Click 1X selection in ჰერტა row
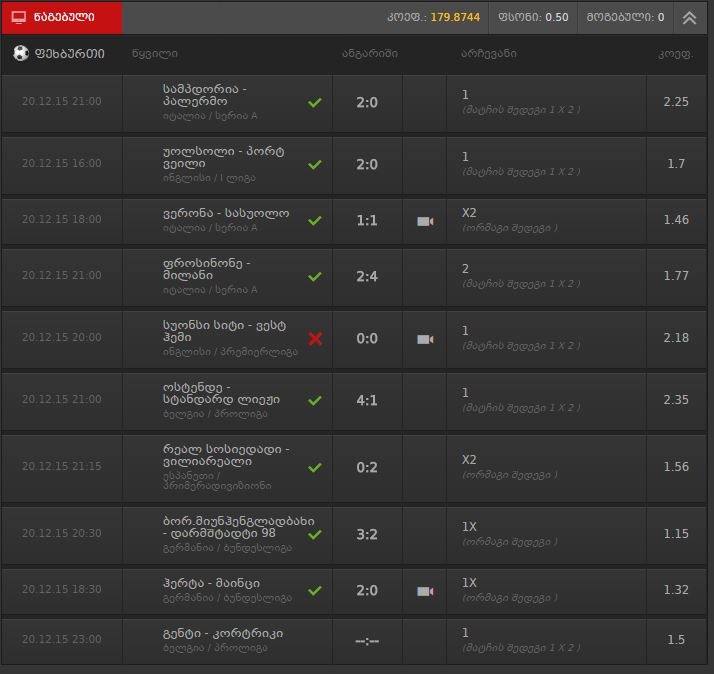 (x=469, y=582)
